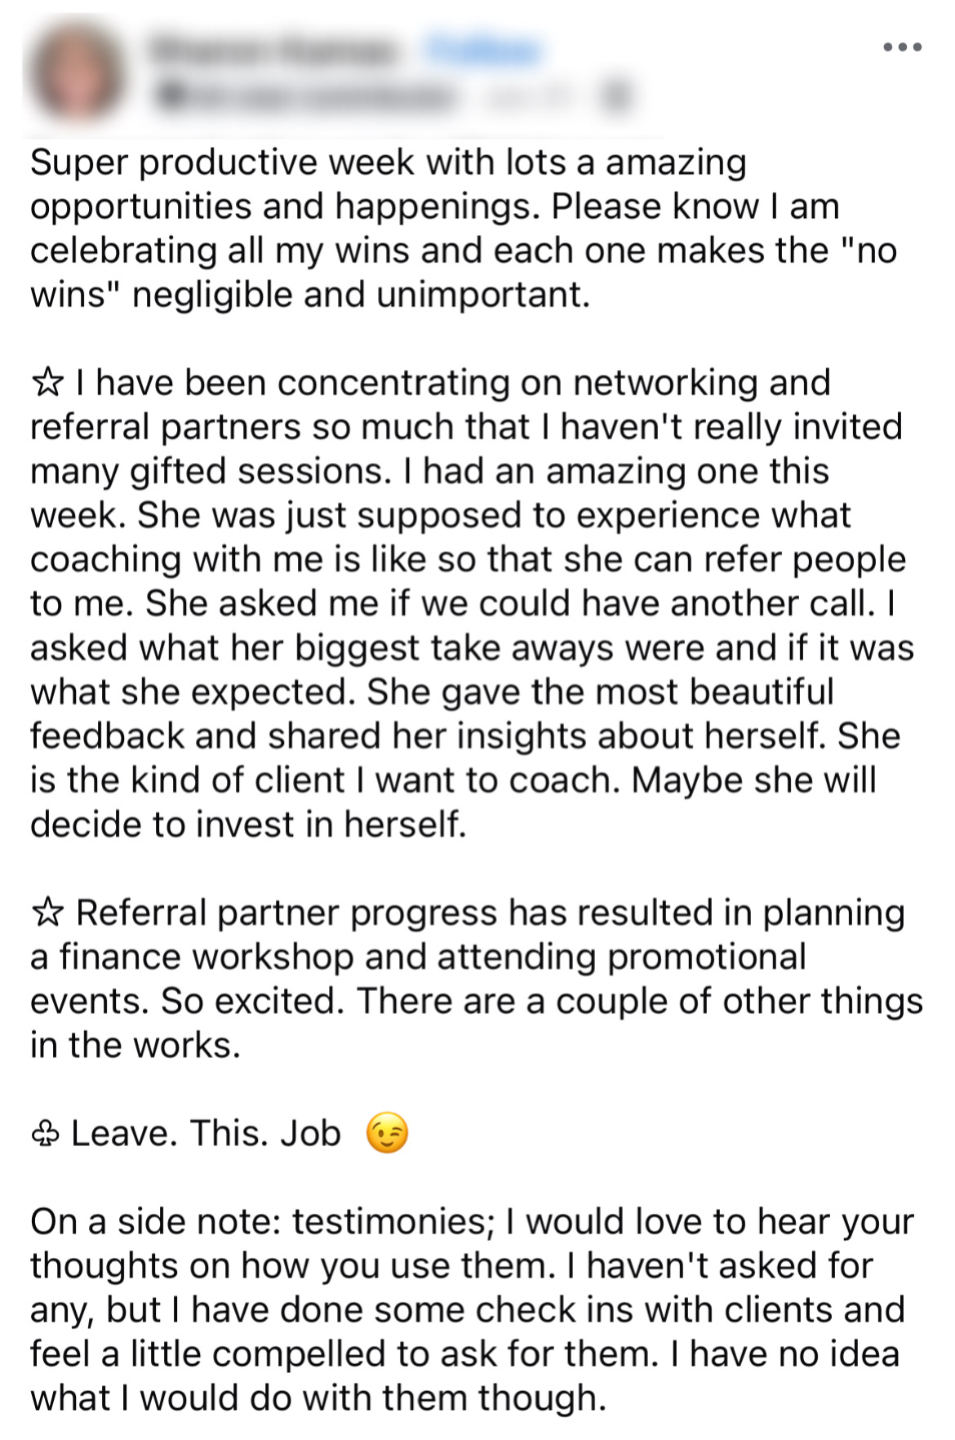The height and width of the screenshot is (1440, 955).
Task: Tap the blurred icon beside the post timestamp
Action: pyautogui.click(x=617, y=96)
